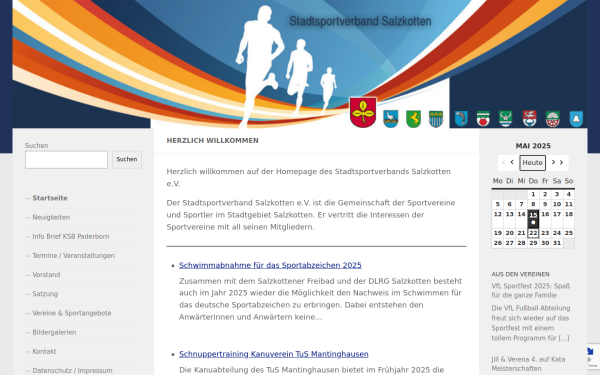Open Startseite in the sidebar menu

[50, 198]
